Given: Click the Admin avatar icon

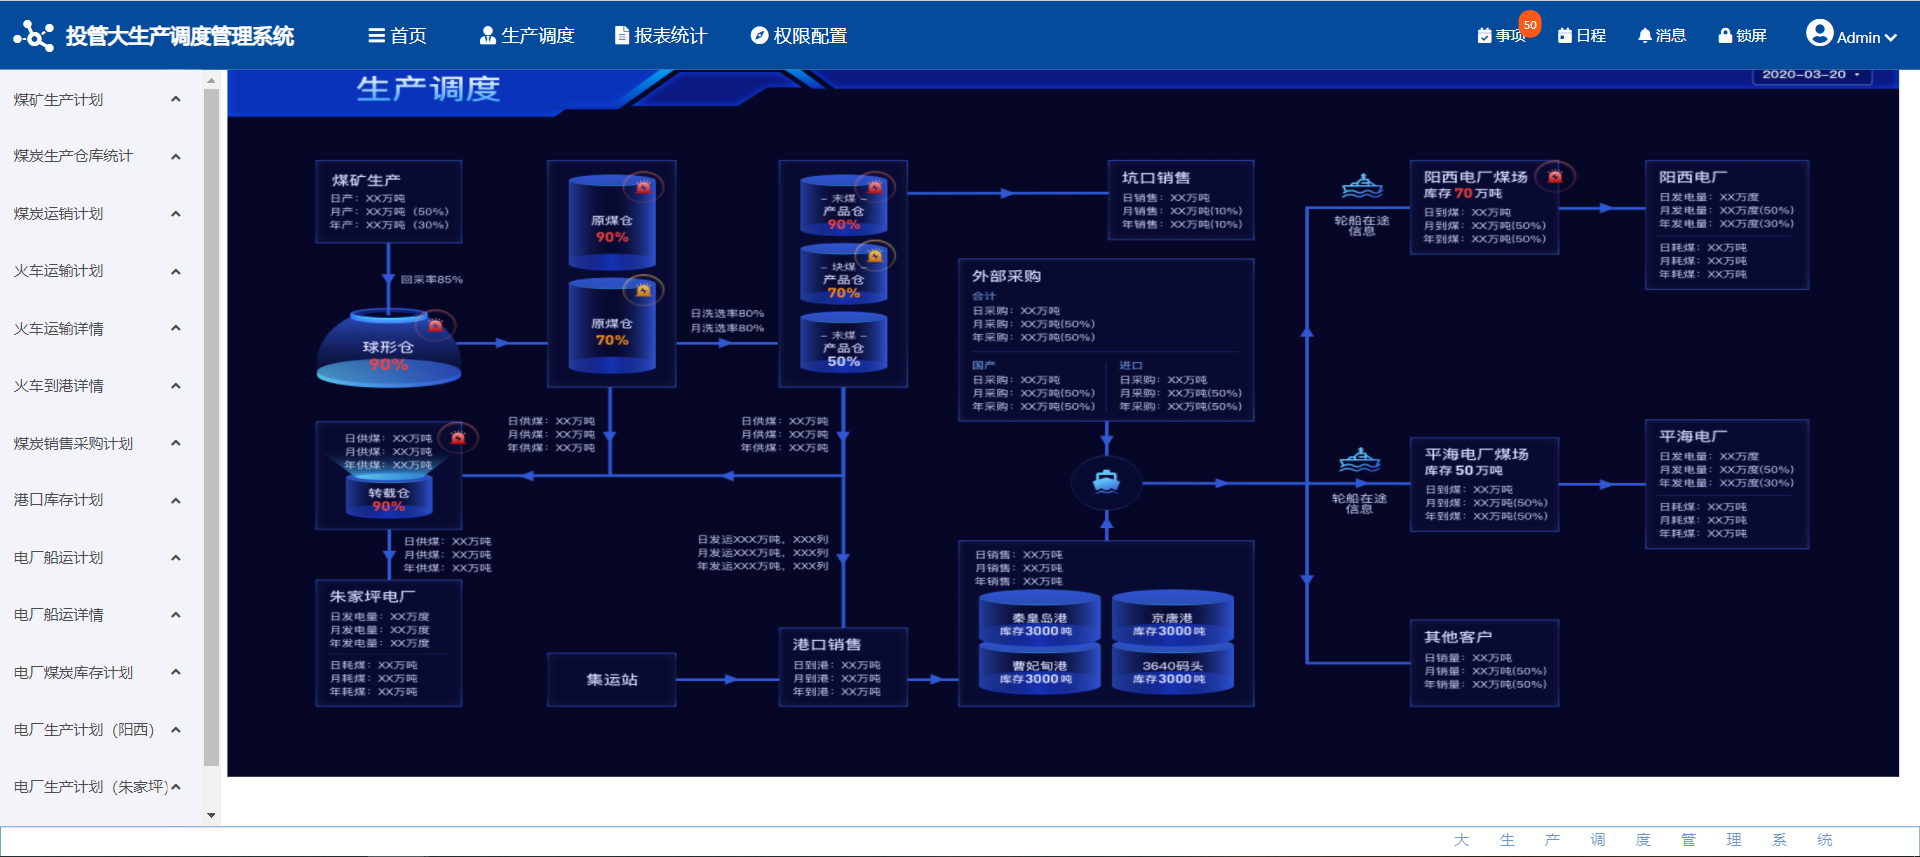Looking at the screenshot, I should coord(1819,33).
